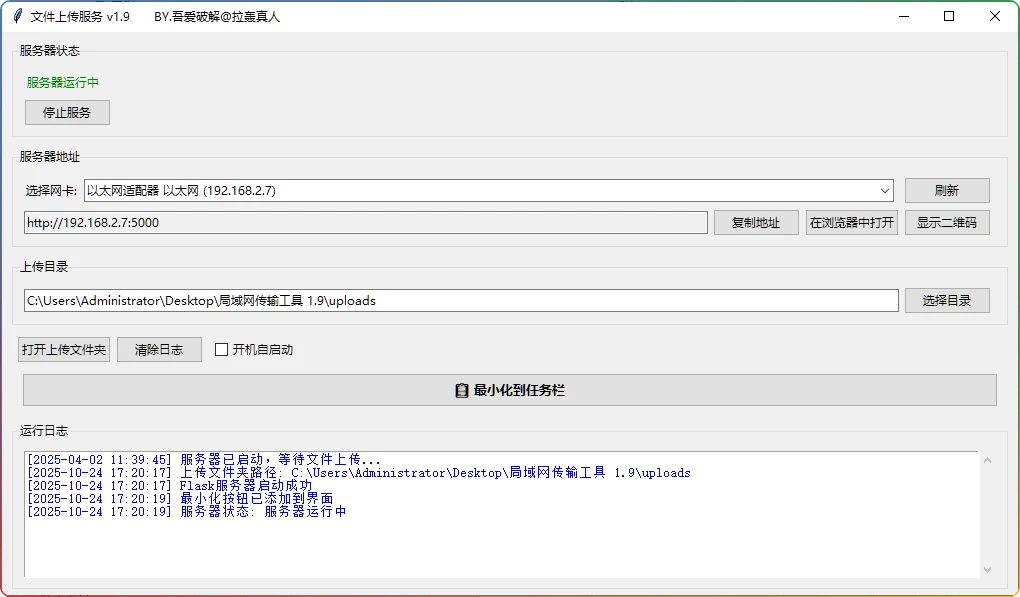Viewport: 1020px width, 597px height.
Task: Show the QR code via 显示二维码
Action: tap(946, 222)
